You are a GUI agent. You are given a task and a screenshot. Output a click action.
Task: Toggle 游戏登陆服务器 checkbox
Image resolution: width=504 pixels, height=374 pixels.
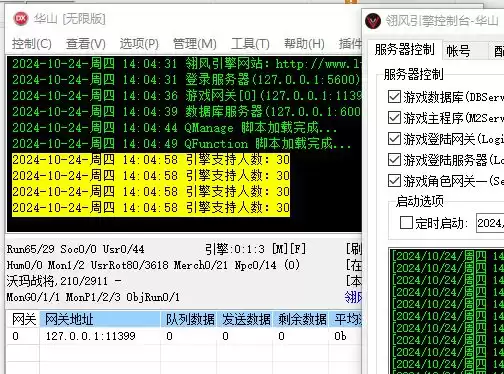coord(394,160)
